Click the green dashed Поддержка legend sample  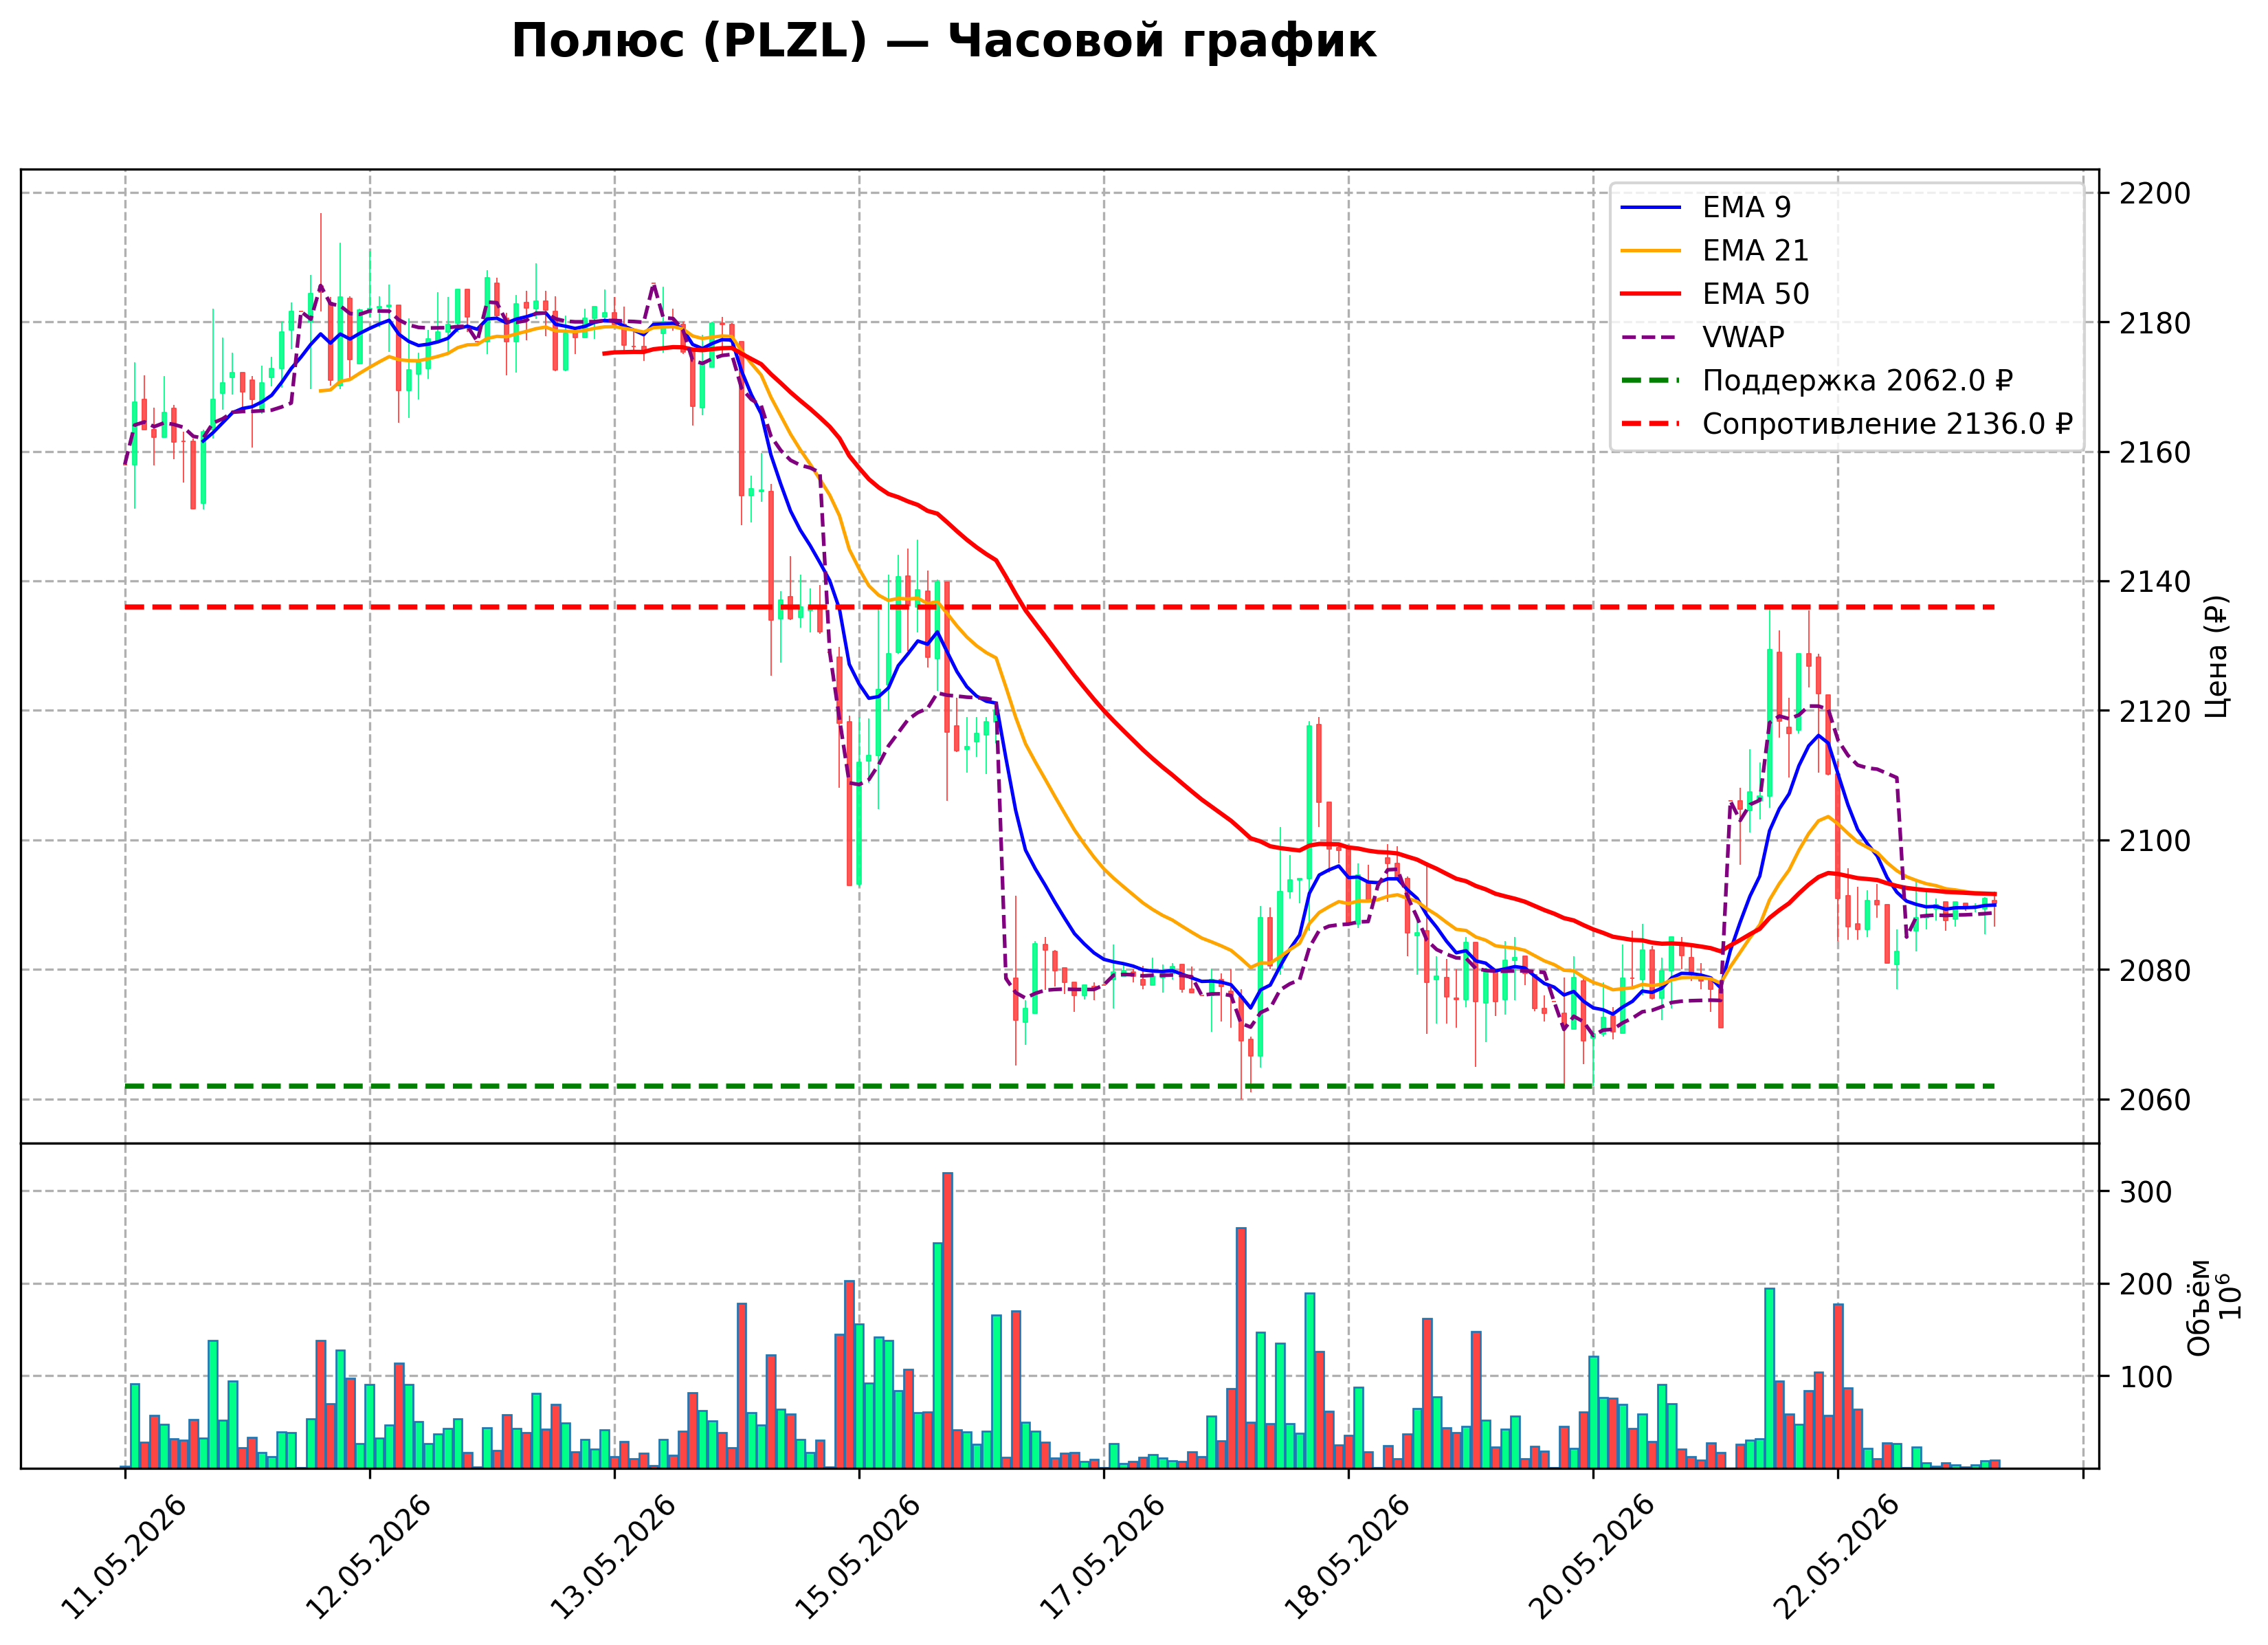pos(1651,380)
